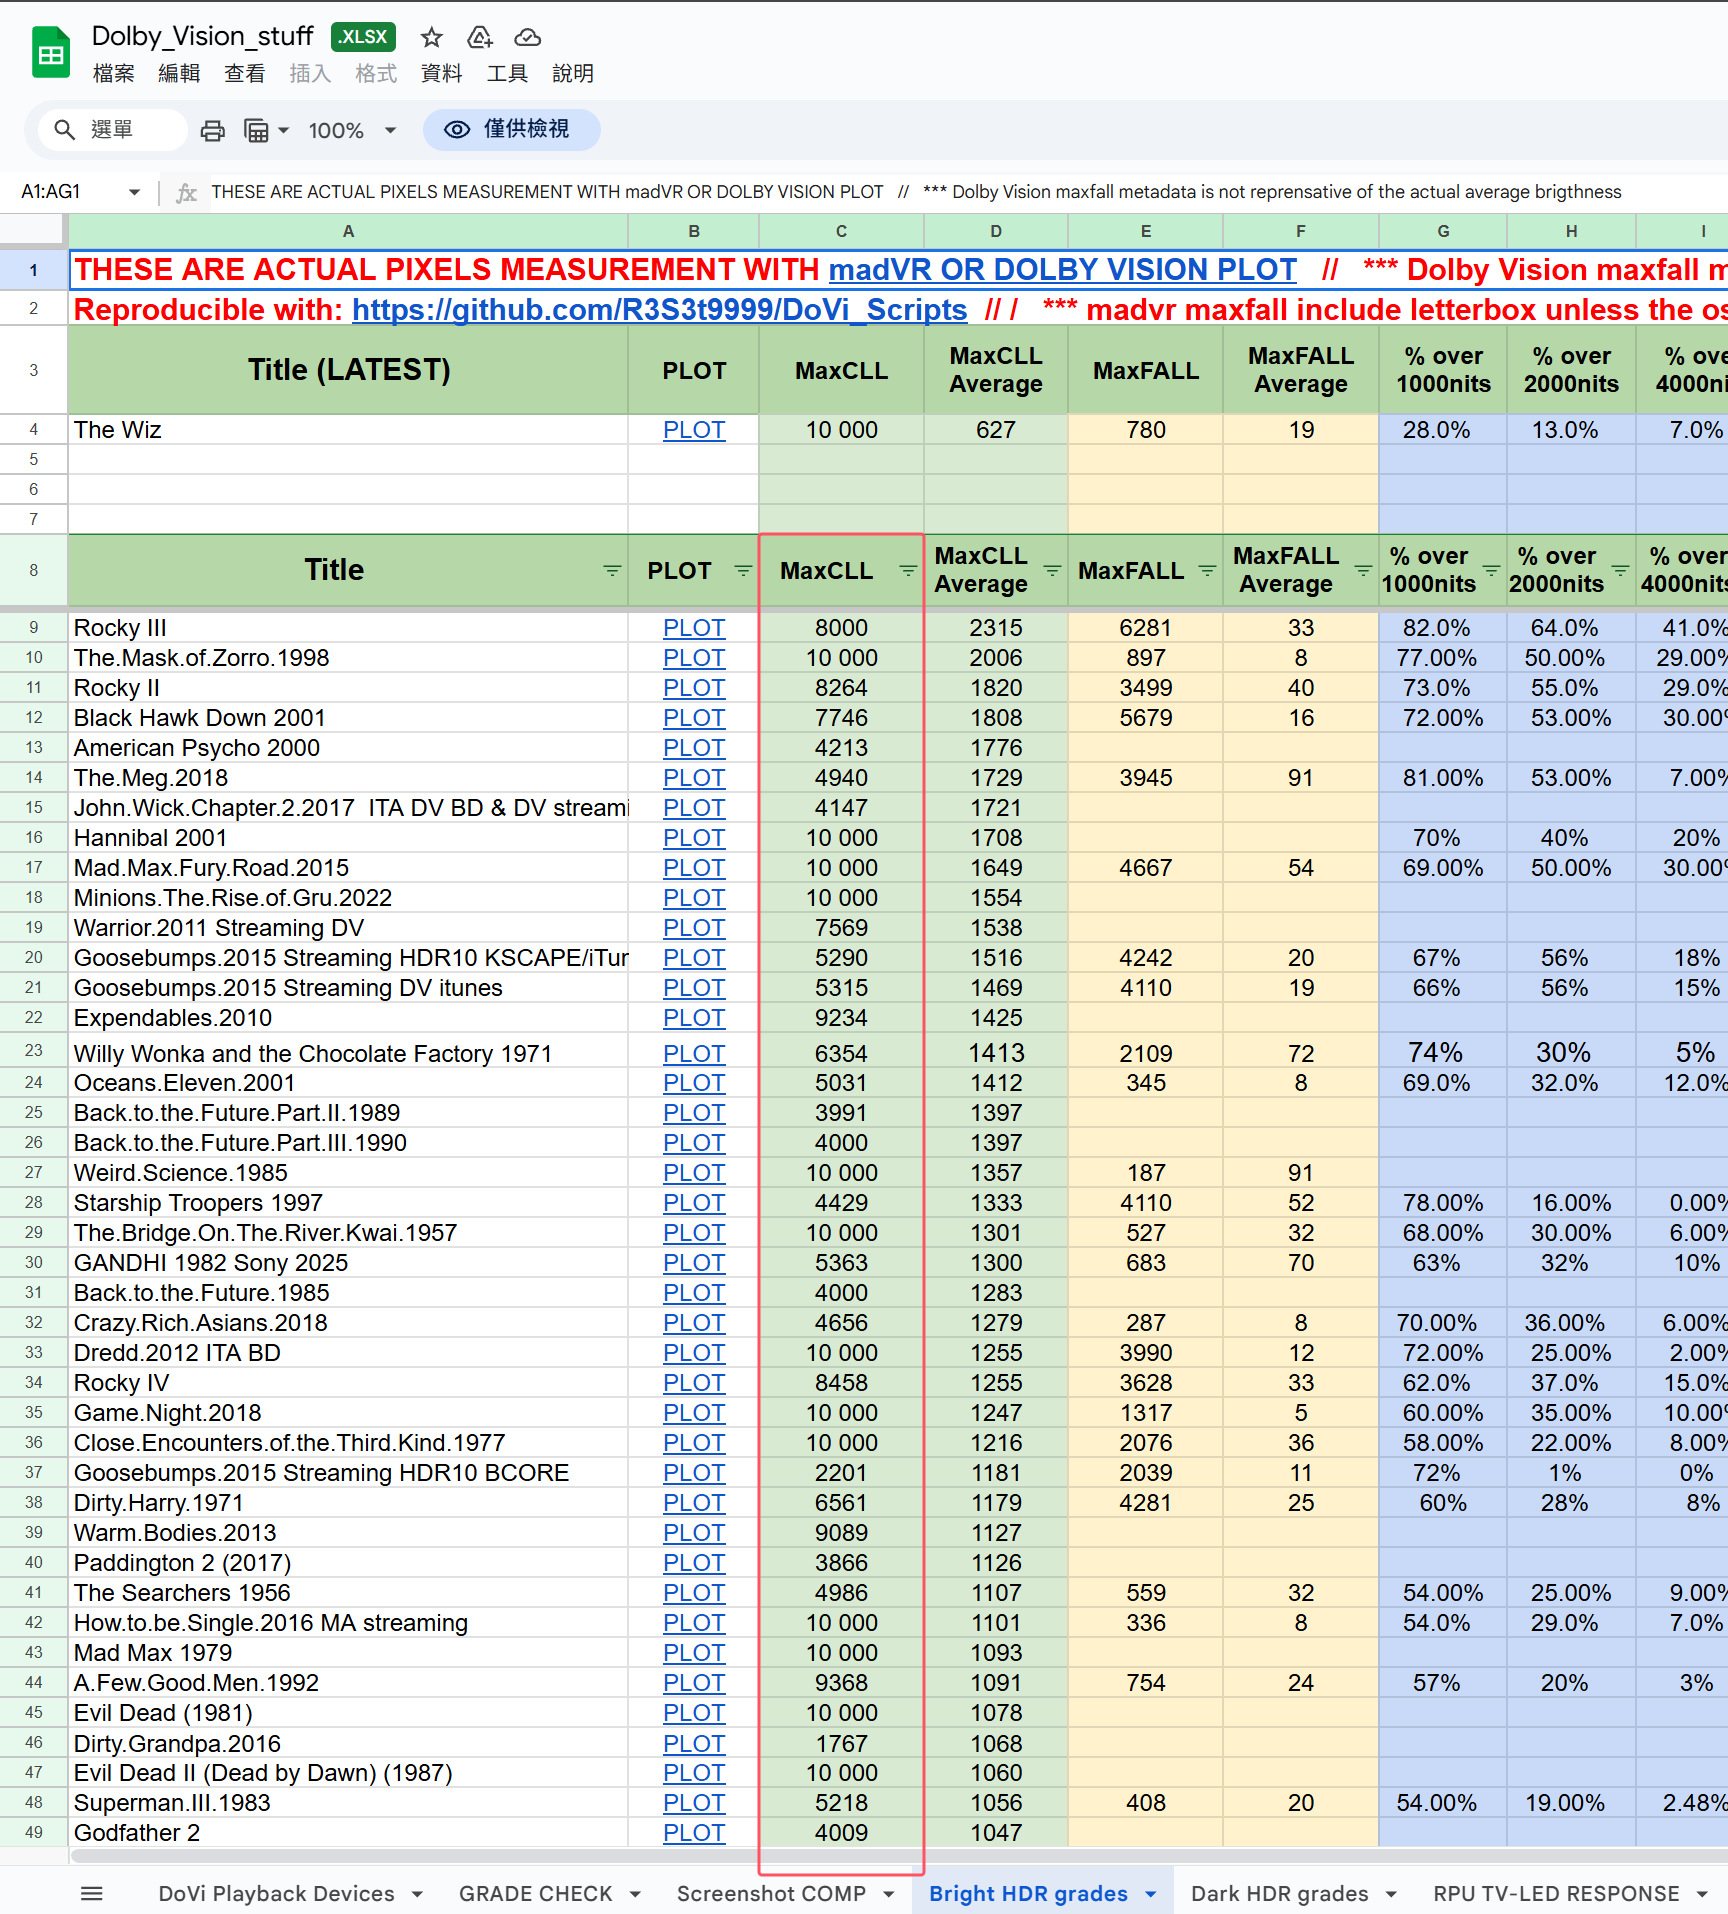Open the PLOT link for Rocky III
The image size is (1728, 1914).
click(x=694, y=628)
